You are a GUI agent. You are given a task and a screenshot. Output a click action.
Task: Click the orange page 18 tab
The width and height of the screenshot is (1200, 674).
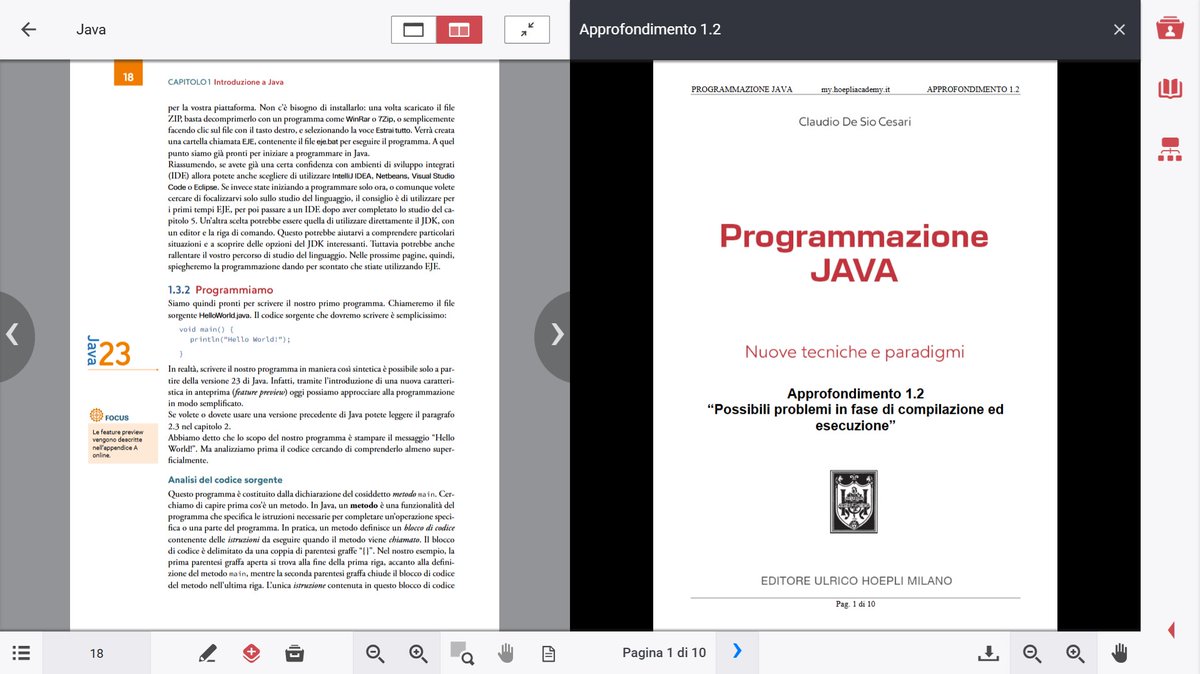click(128, 74)
